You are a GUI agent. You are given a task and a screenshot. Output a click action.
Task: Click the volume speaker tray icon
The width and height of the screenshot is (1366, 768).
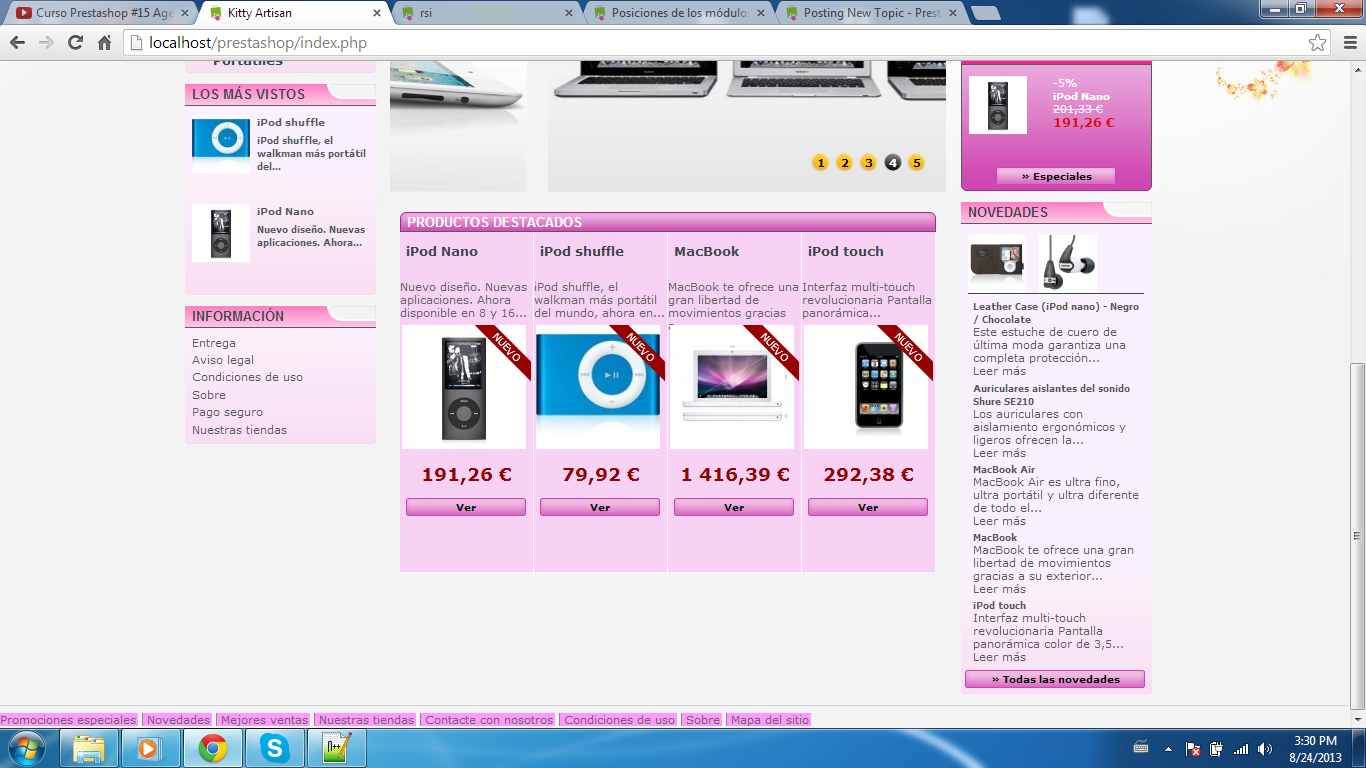click(1265, 748)
